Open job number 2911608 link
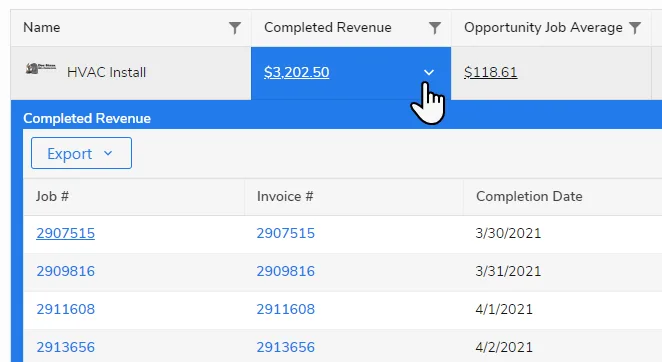Screen dimensions: 662x362 click(x=65, y=309)
